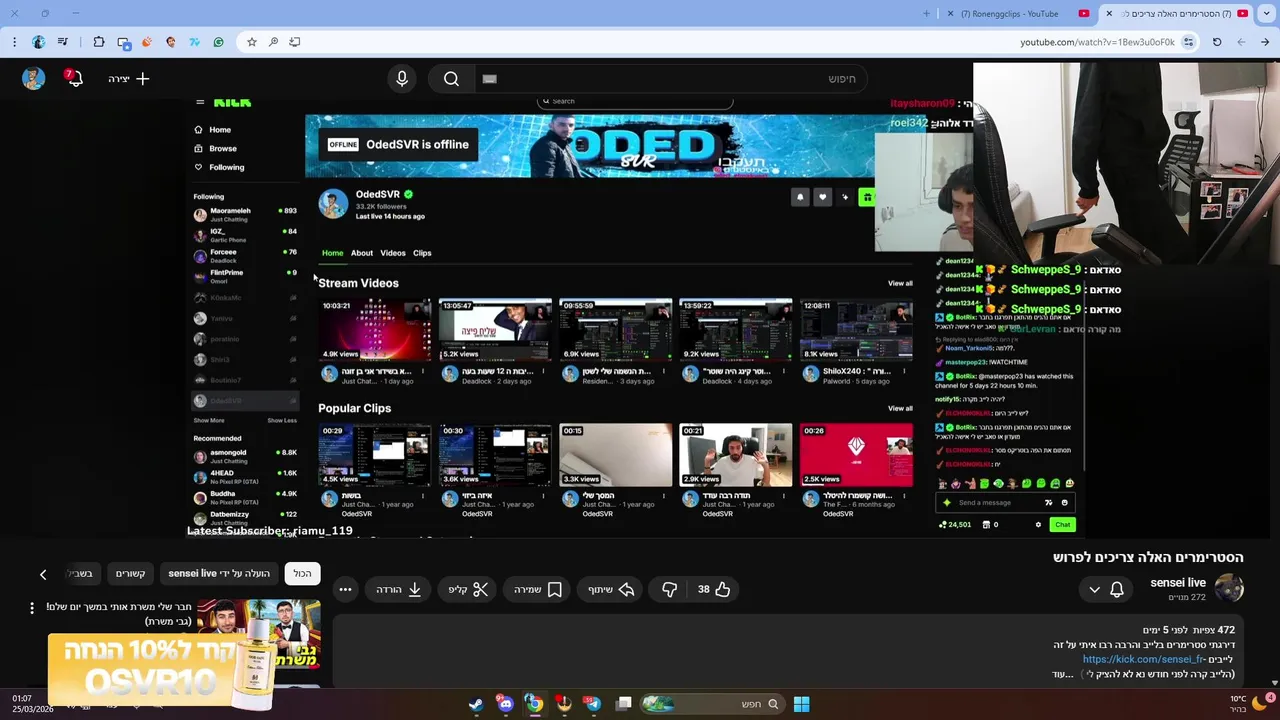The height and width of the screenshot is (720, 1280).
Task: Open options menu for the גבי משרת video
Action: [32, 608]
